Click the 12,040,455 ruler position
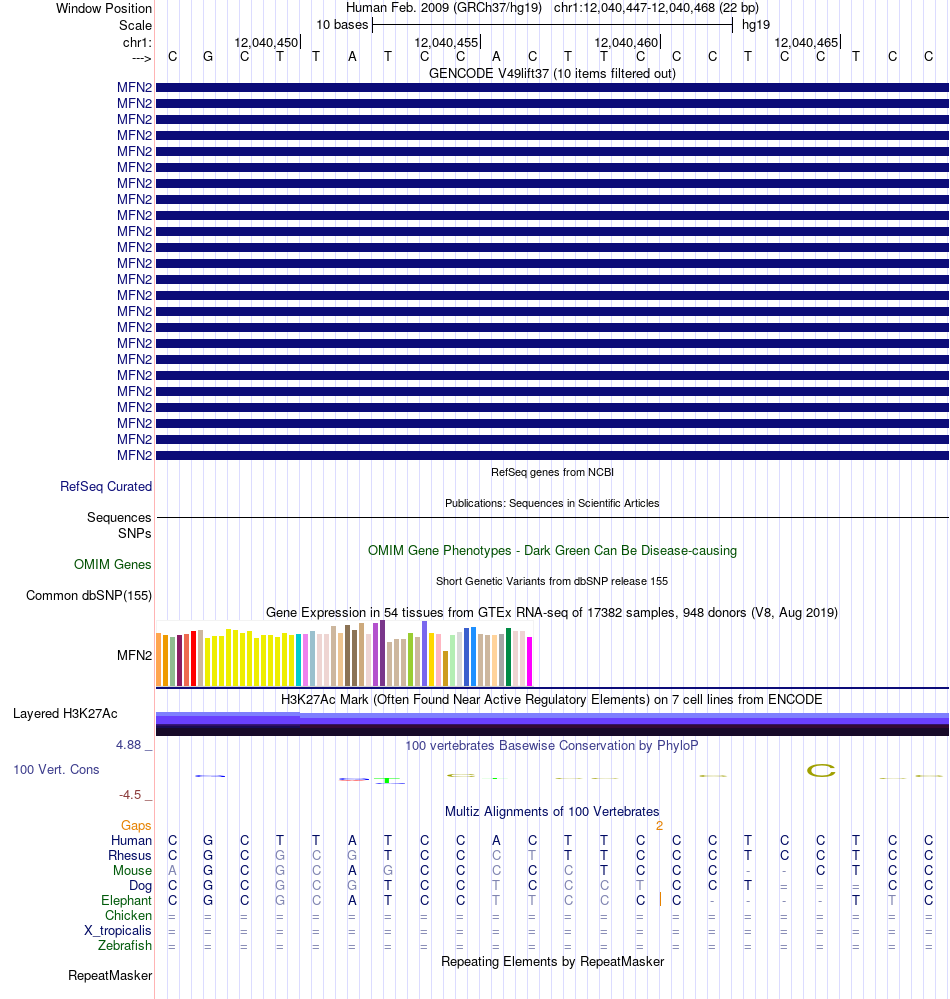Viewport: 950px width, 999px height. point(446,43)
